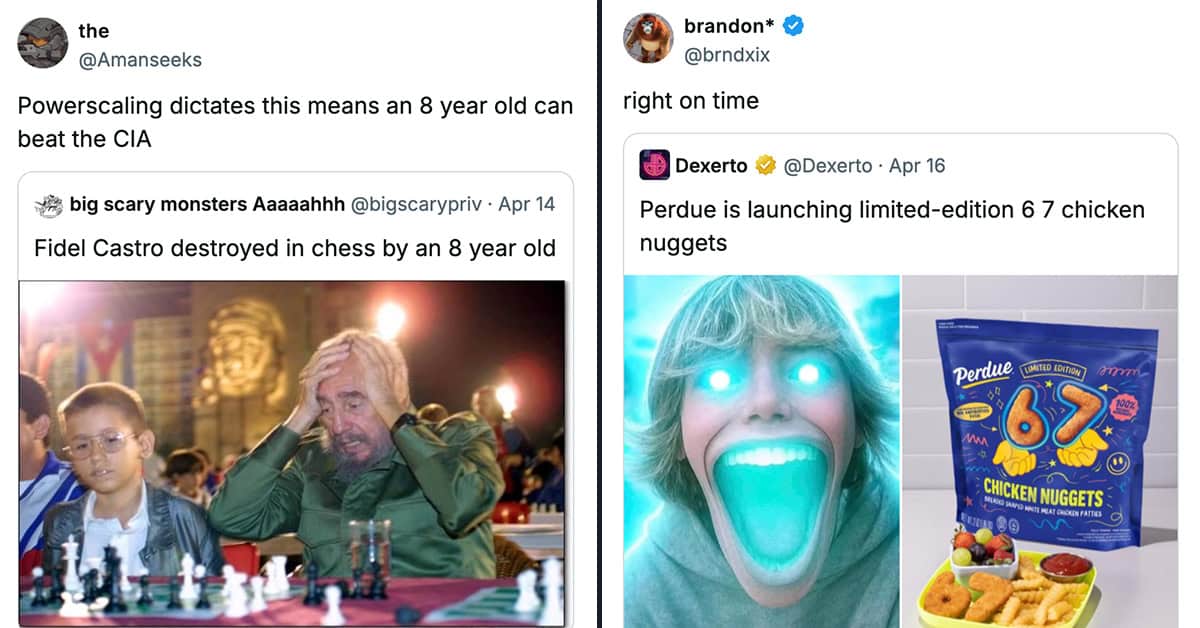Image resolution: width=1200 pixels, height=628 pixels.
Task: Click the Dexerto logo icon
Action: coord(654,165)
